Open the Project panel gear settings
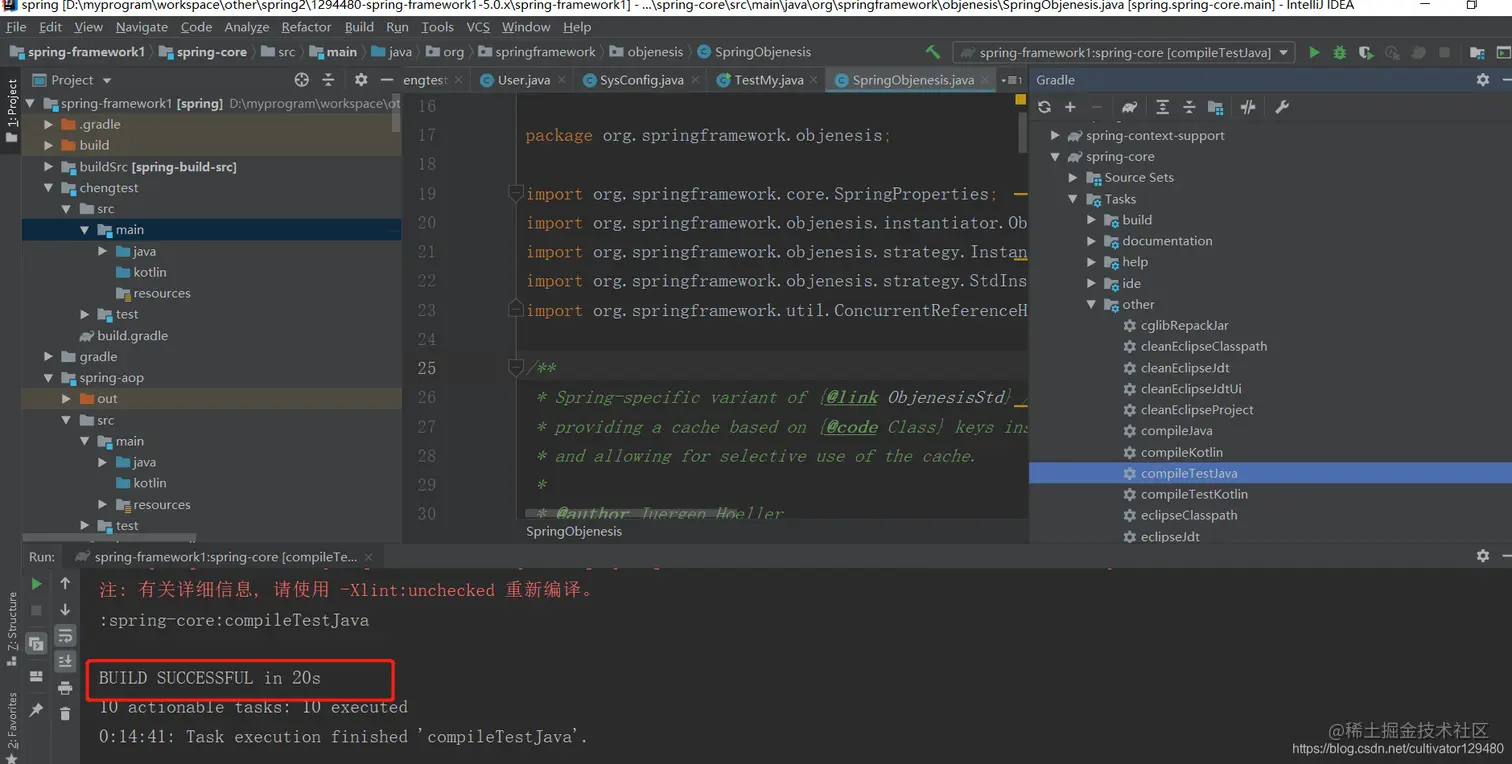 point(361,80)
